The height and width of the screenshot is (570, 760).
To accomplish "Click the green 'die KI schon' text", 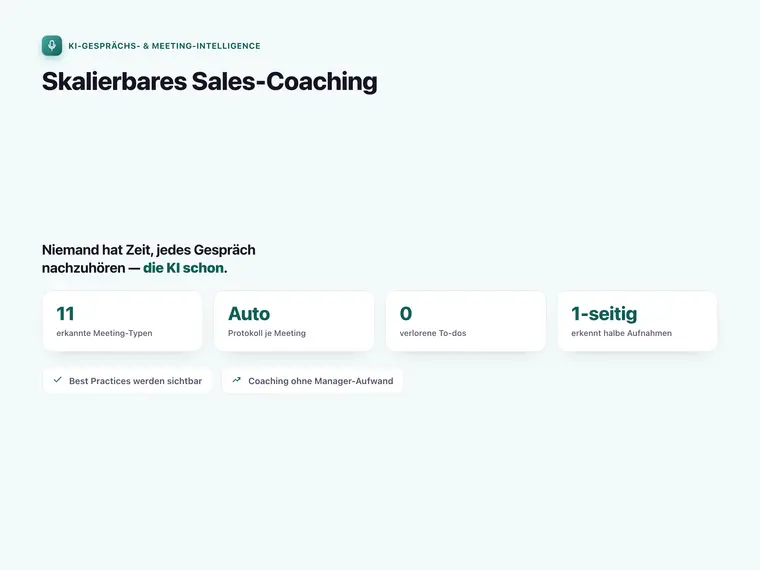I will (x=184, y=268).
